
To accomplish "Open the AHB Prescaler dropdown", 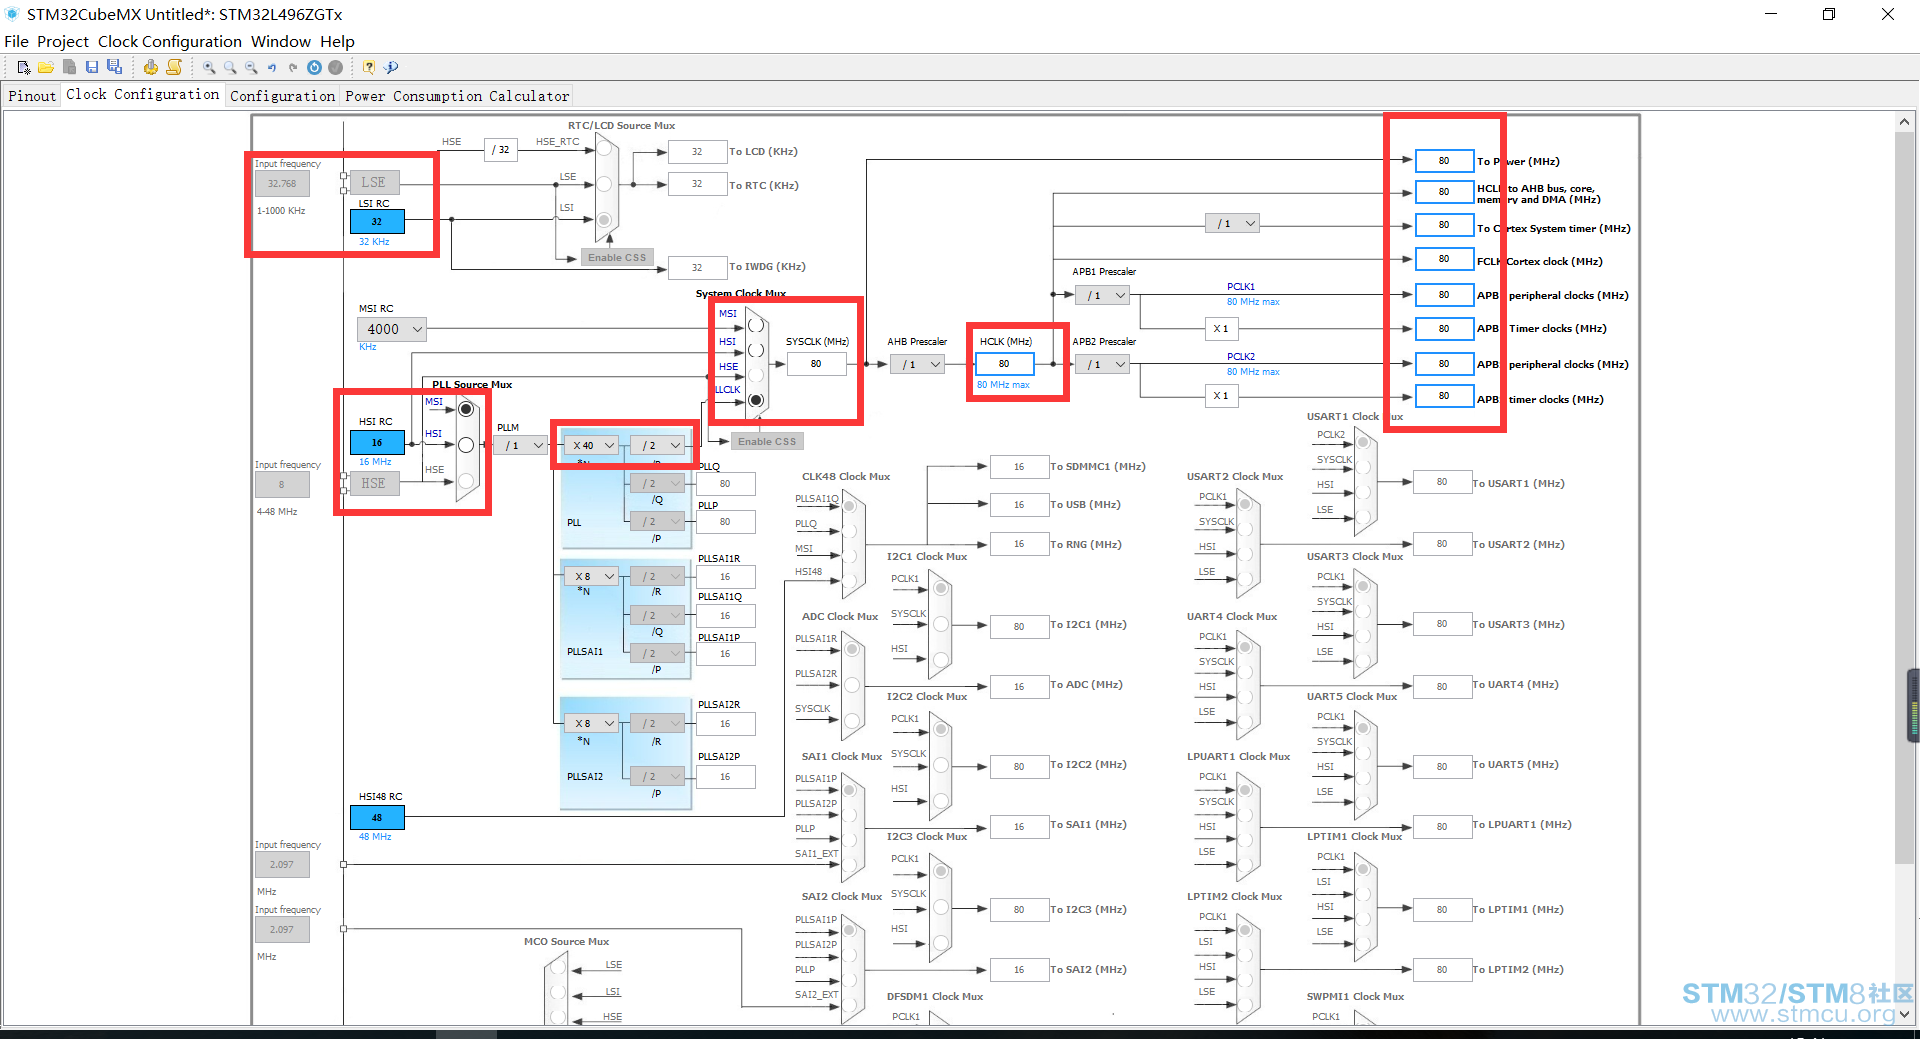I will (x=917, y=364).
